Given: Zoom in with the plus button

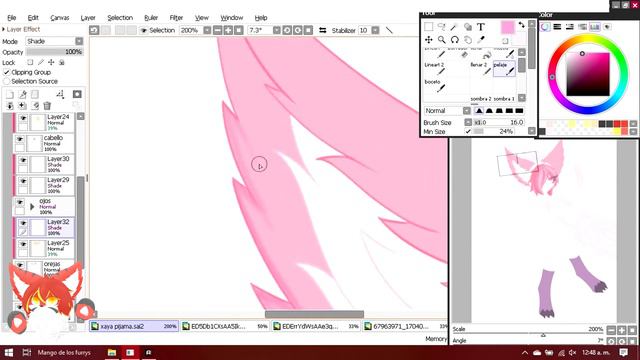Looking at the screenshot, I should tap(228, 30).
